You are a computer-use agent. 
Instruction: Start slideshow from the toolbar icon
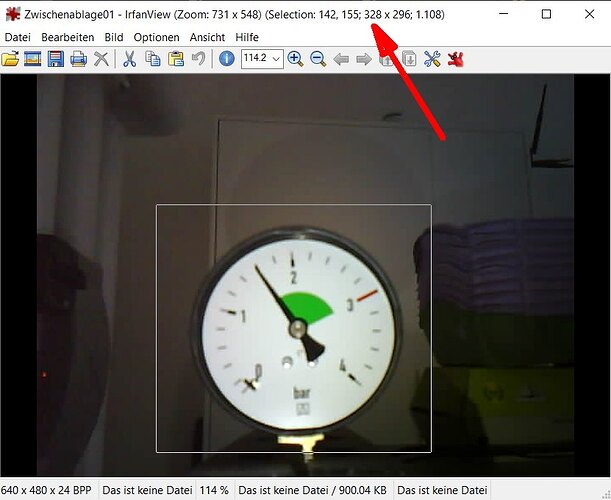(x=33, y=59)
